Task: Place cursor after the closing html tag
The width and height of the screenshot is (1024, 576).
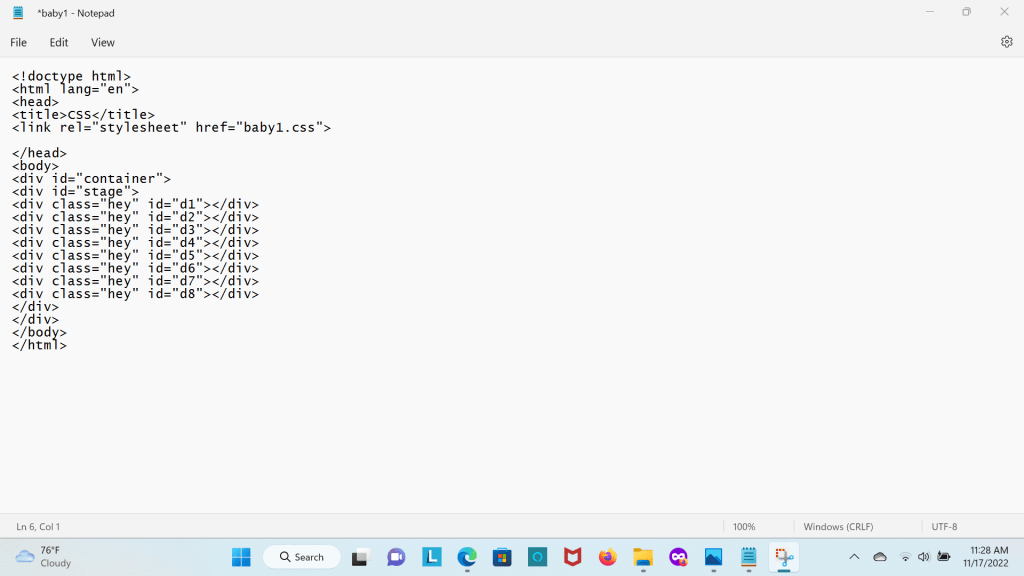Action: coord(68,346)
